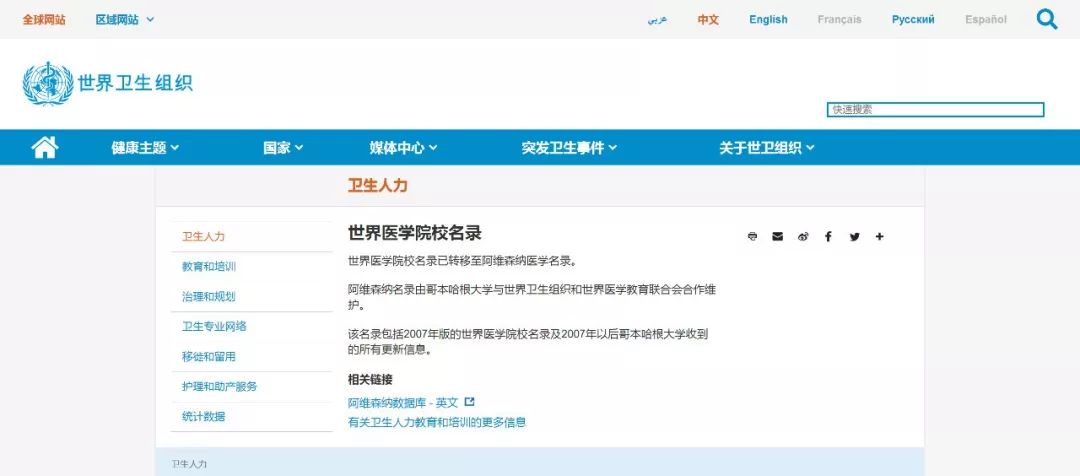
Task: Expand the 媒体中心 menu
Action: pyautogui.click(x=403, y=147)
